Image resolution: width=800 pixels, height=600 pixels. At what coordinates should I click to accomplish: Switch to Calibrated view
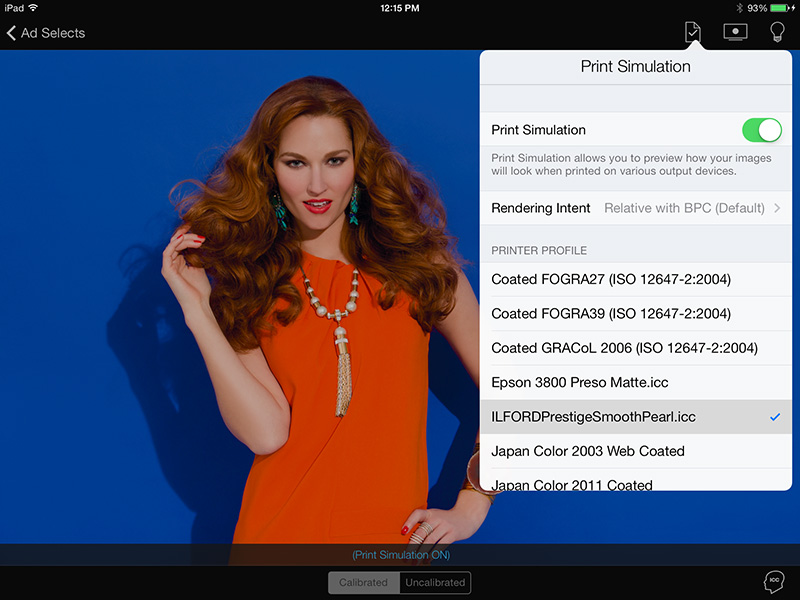(363, 583)
